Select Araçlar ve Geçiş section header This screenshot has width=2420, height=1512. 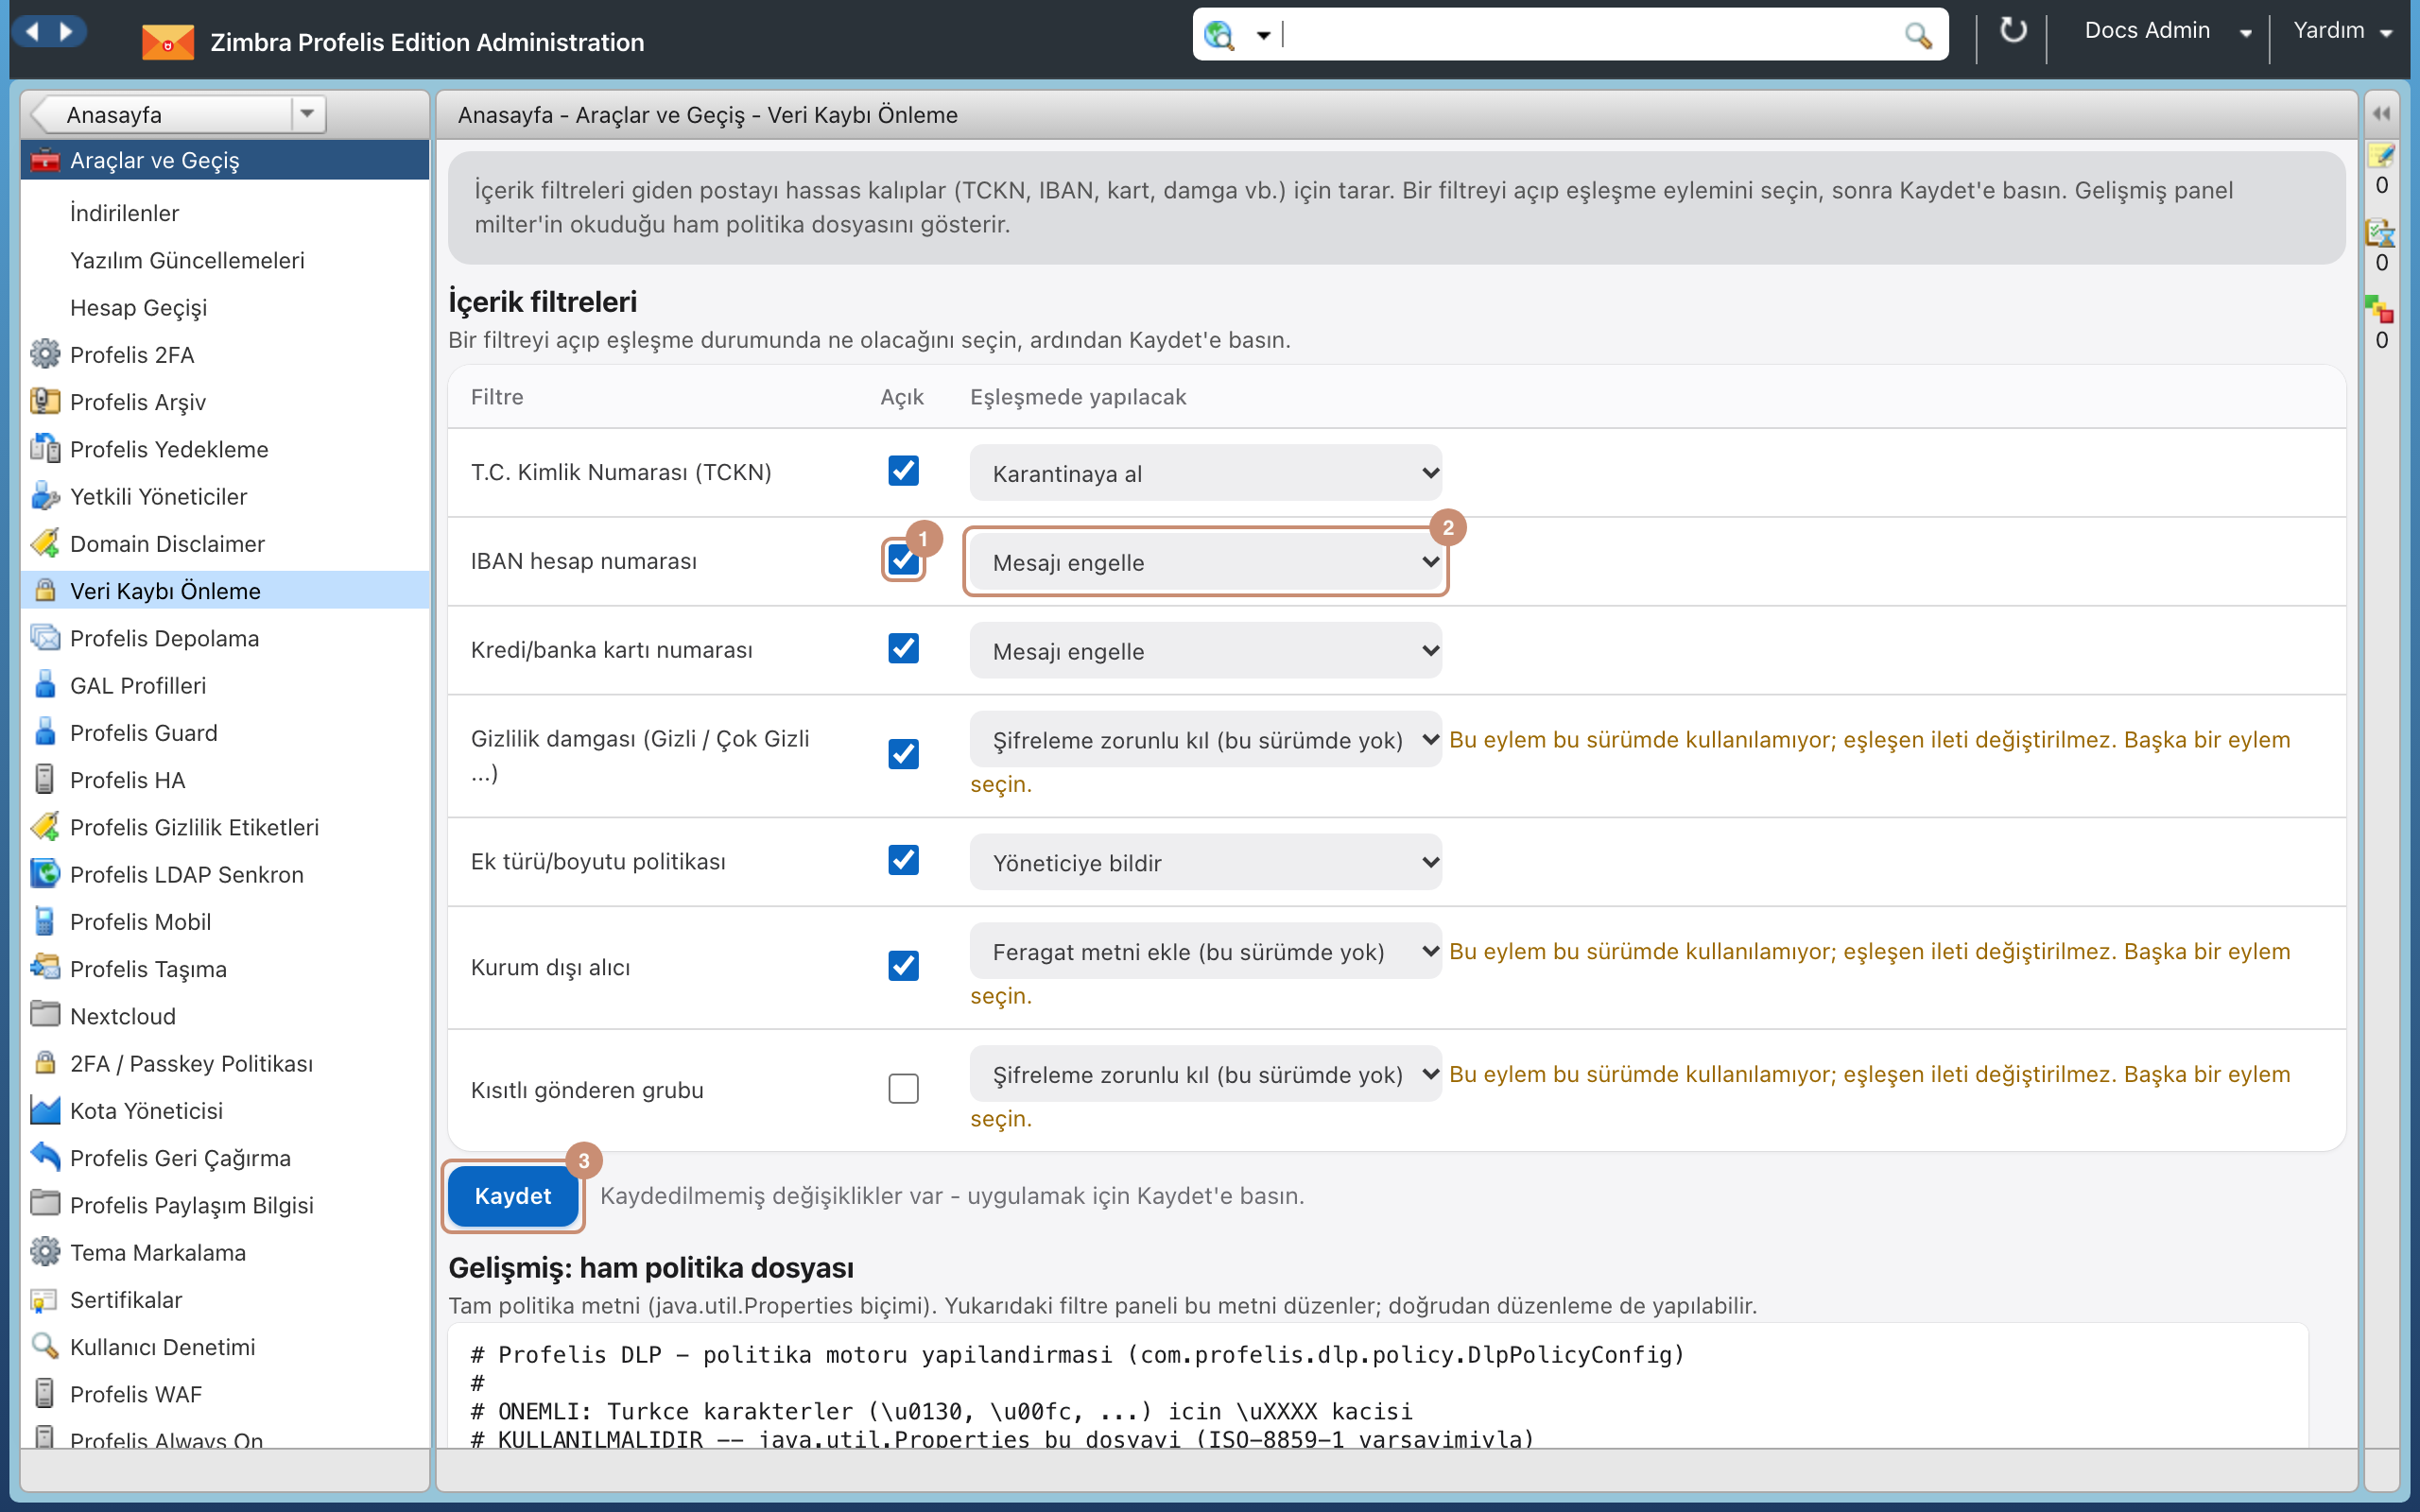225,160
